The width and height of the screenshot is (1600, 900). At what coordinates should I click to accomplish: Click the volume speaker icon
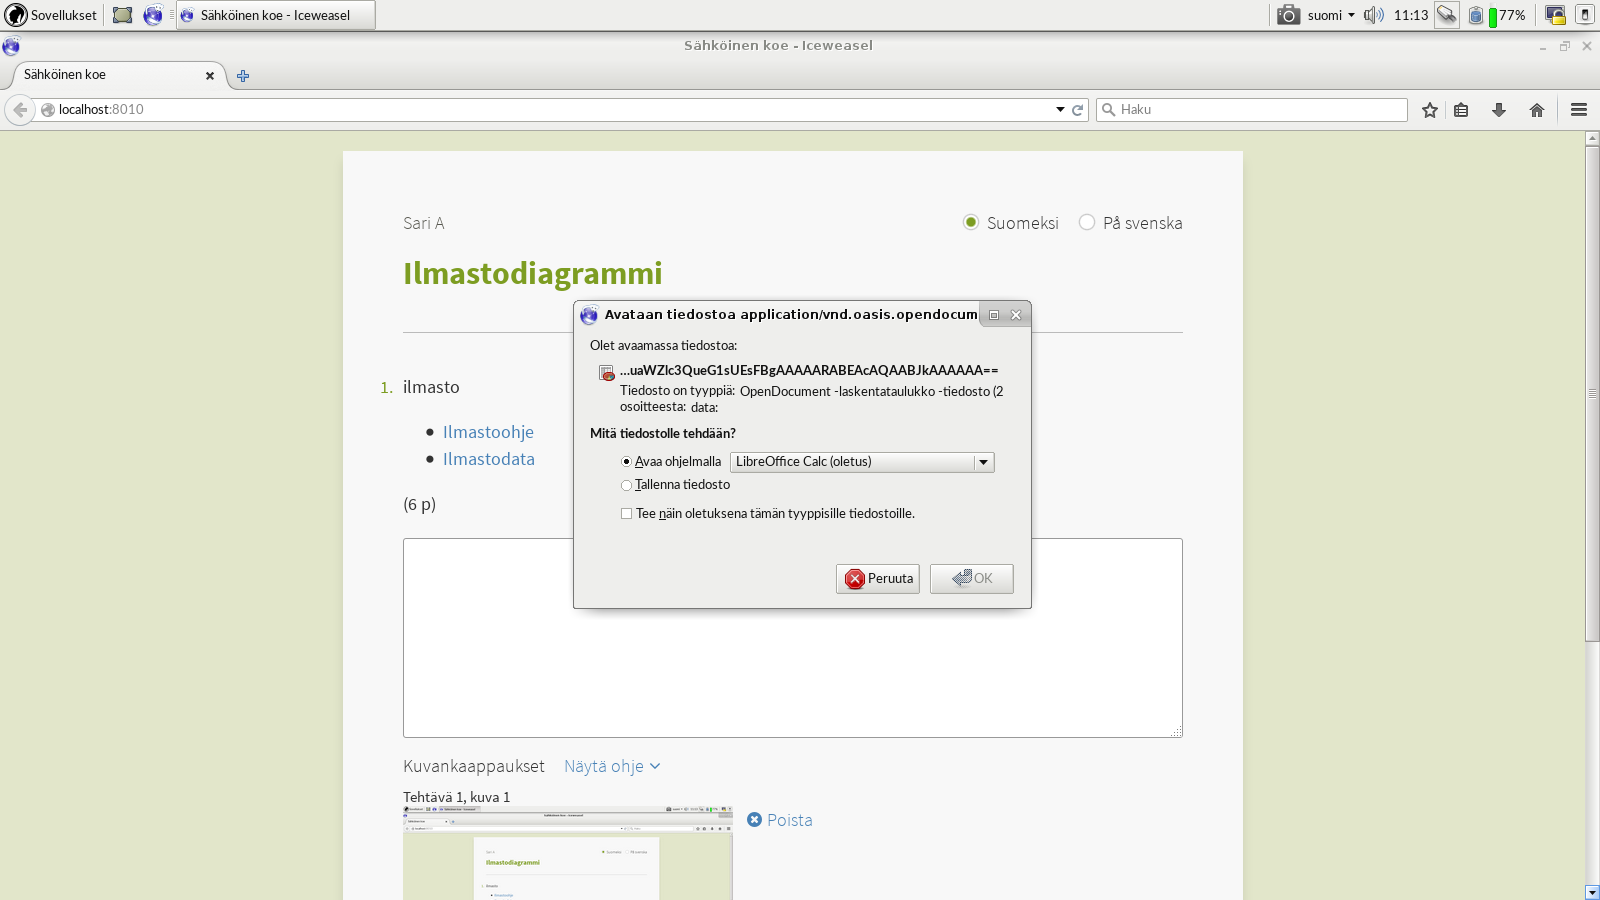point(1373,15)
